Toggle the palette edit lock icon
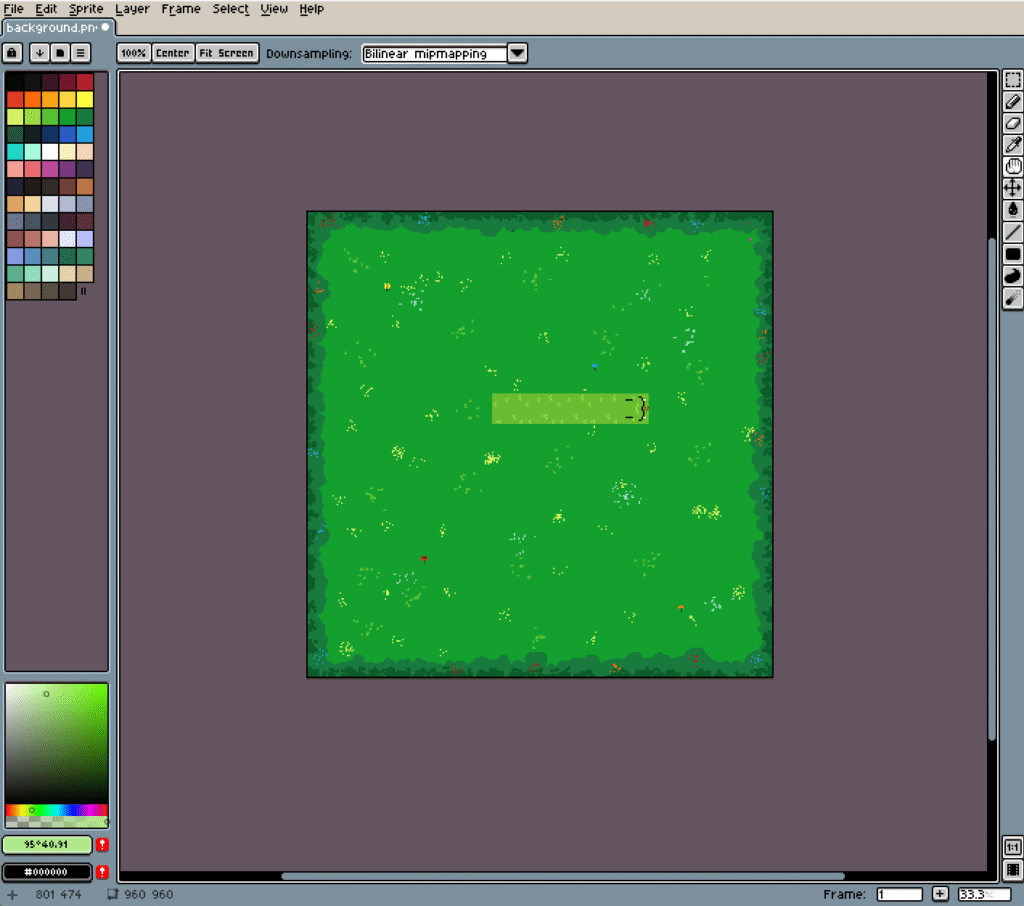The image size is (1024, 906). tap(13, 53)
